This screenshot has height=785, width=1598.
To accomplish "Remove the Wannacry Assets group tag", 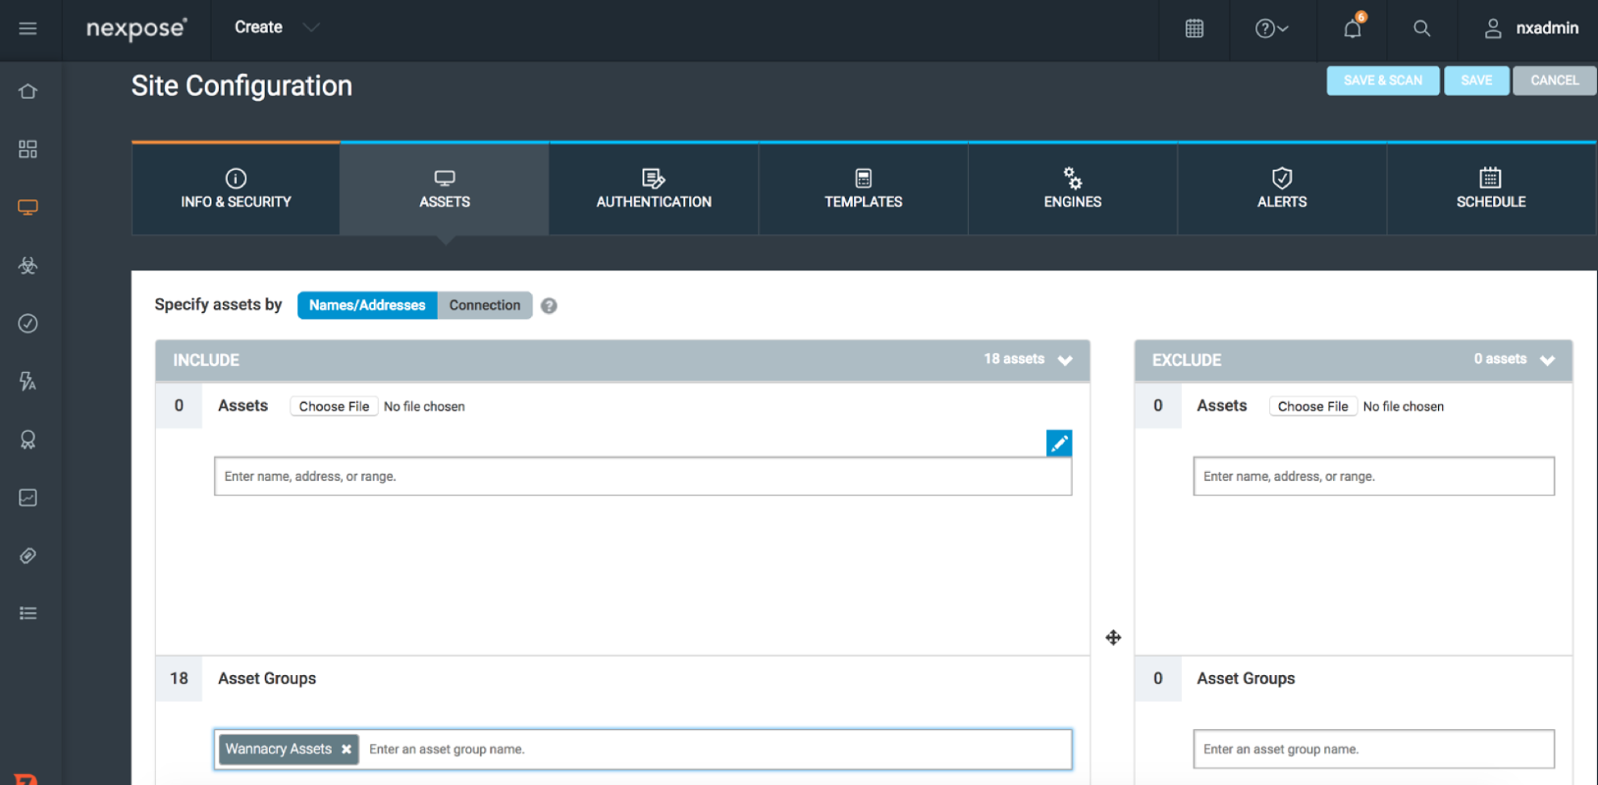I will click(346, 749).
